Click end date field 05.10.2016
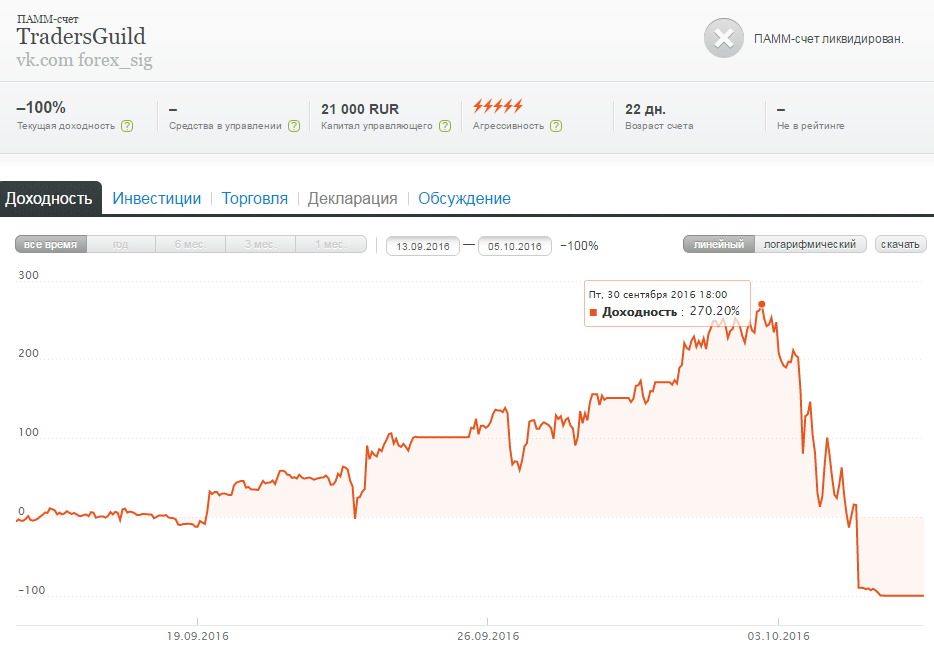Screen dimensions: 934x645 (x=515, y=246)
